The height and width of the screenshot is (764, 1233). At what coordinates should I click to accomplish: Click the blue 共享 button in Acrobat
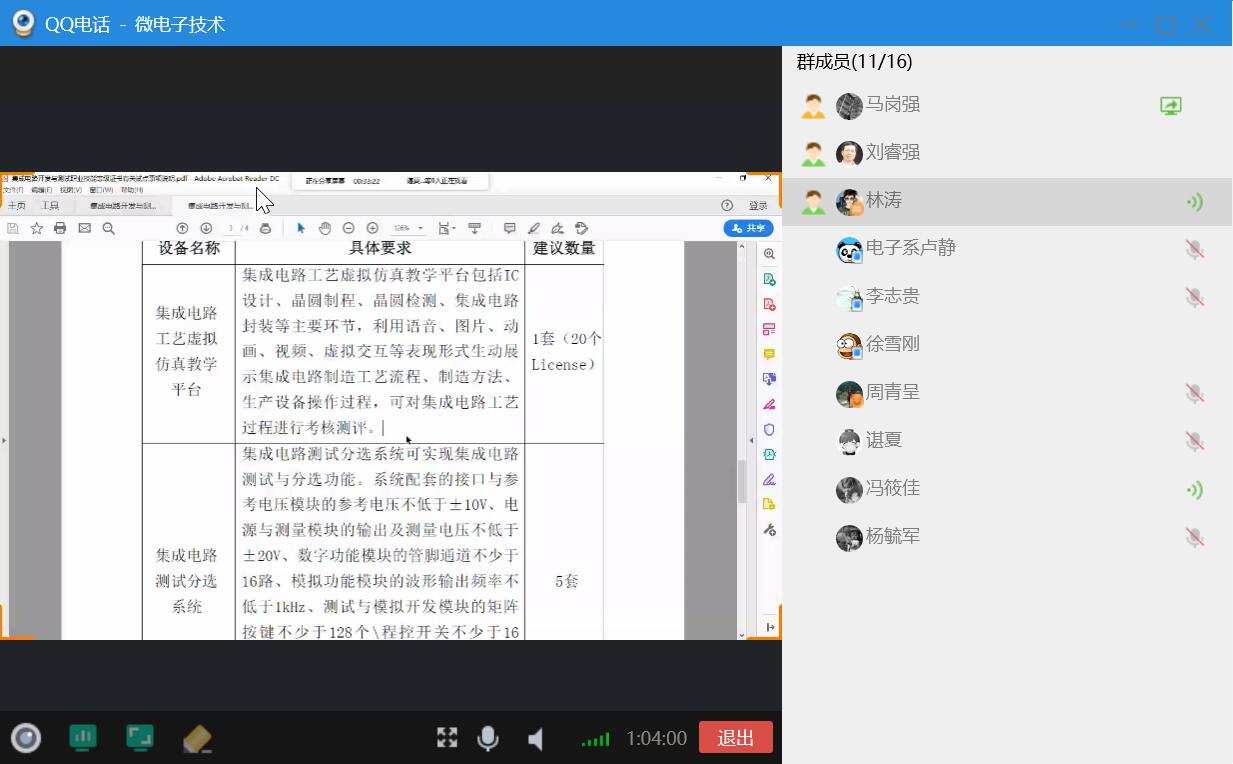(748, 228)
